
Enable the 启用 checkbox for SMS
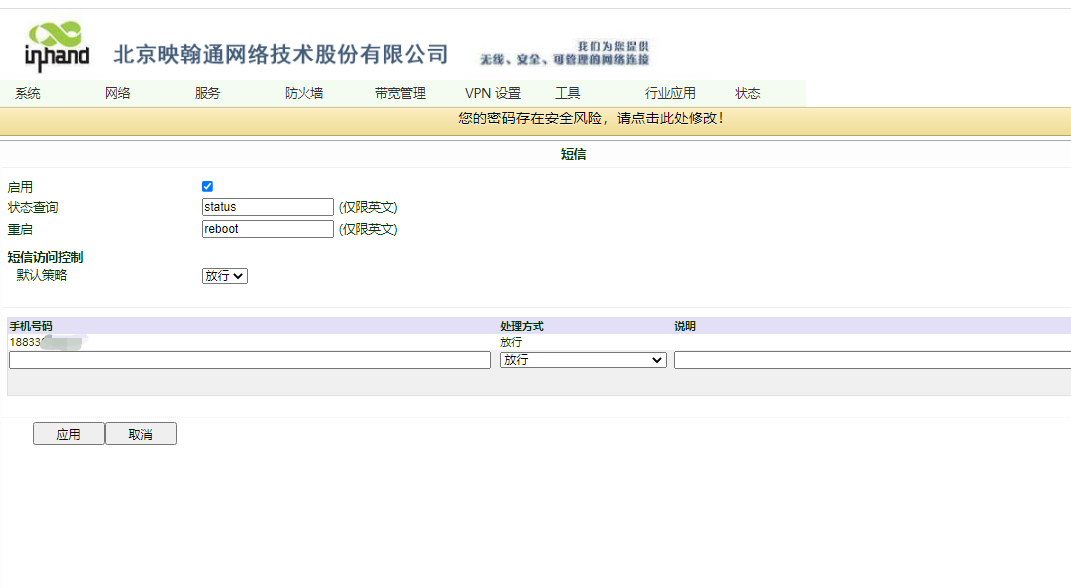pos(207,185)
